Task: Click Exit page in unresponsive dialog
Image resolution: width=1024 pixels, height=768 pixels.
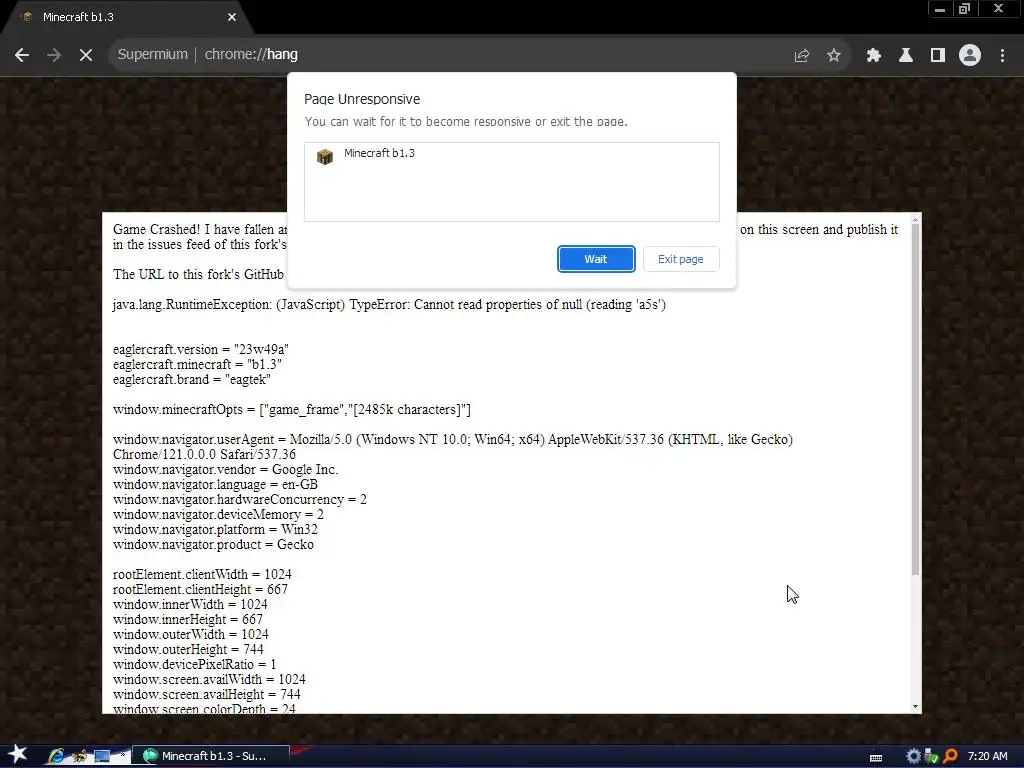Action: (680, 259)
